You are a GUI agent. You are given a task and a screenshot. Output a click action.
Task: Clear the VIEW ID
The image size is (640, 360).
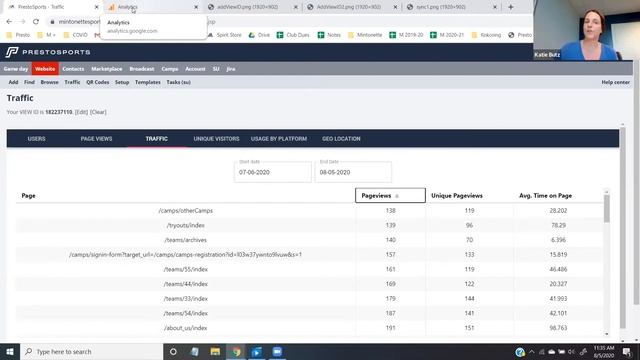pyautogui.click(x=98, y=112)
